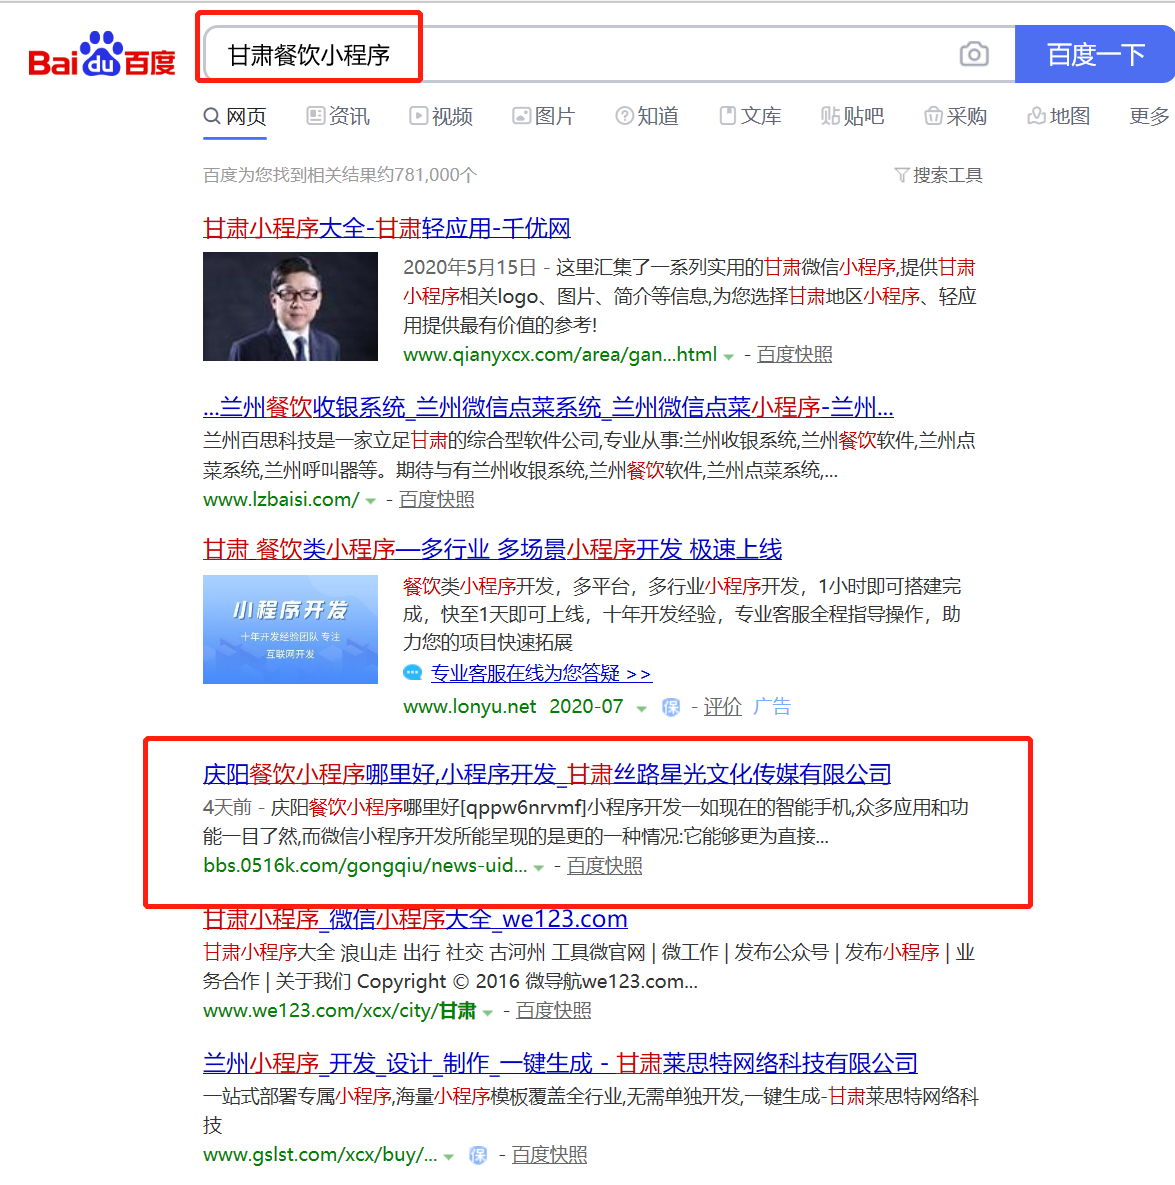Open 百度快照 for the gslst.com result
The width and height of the screenshot is (1175, 1185).
click(x=549, y=1155)
